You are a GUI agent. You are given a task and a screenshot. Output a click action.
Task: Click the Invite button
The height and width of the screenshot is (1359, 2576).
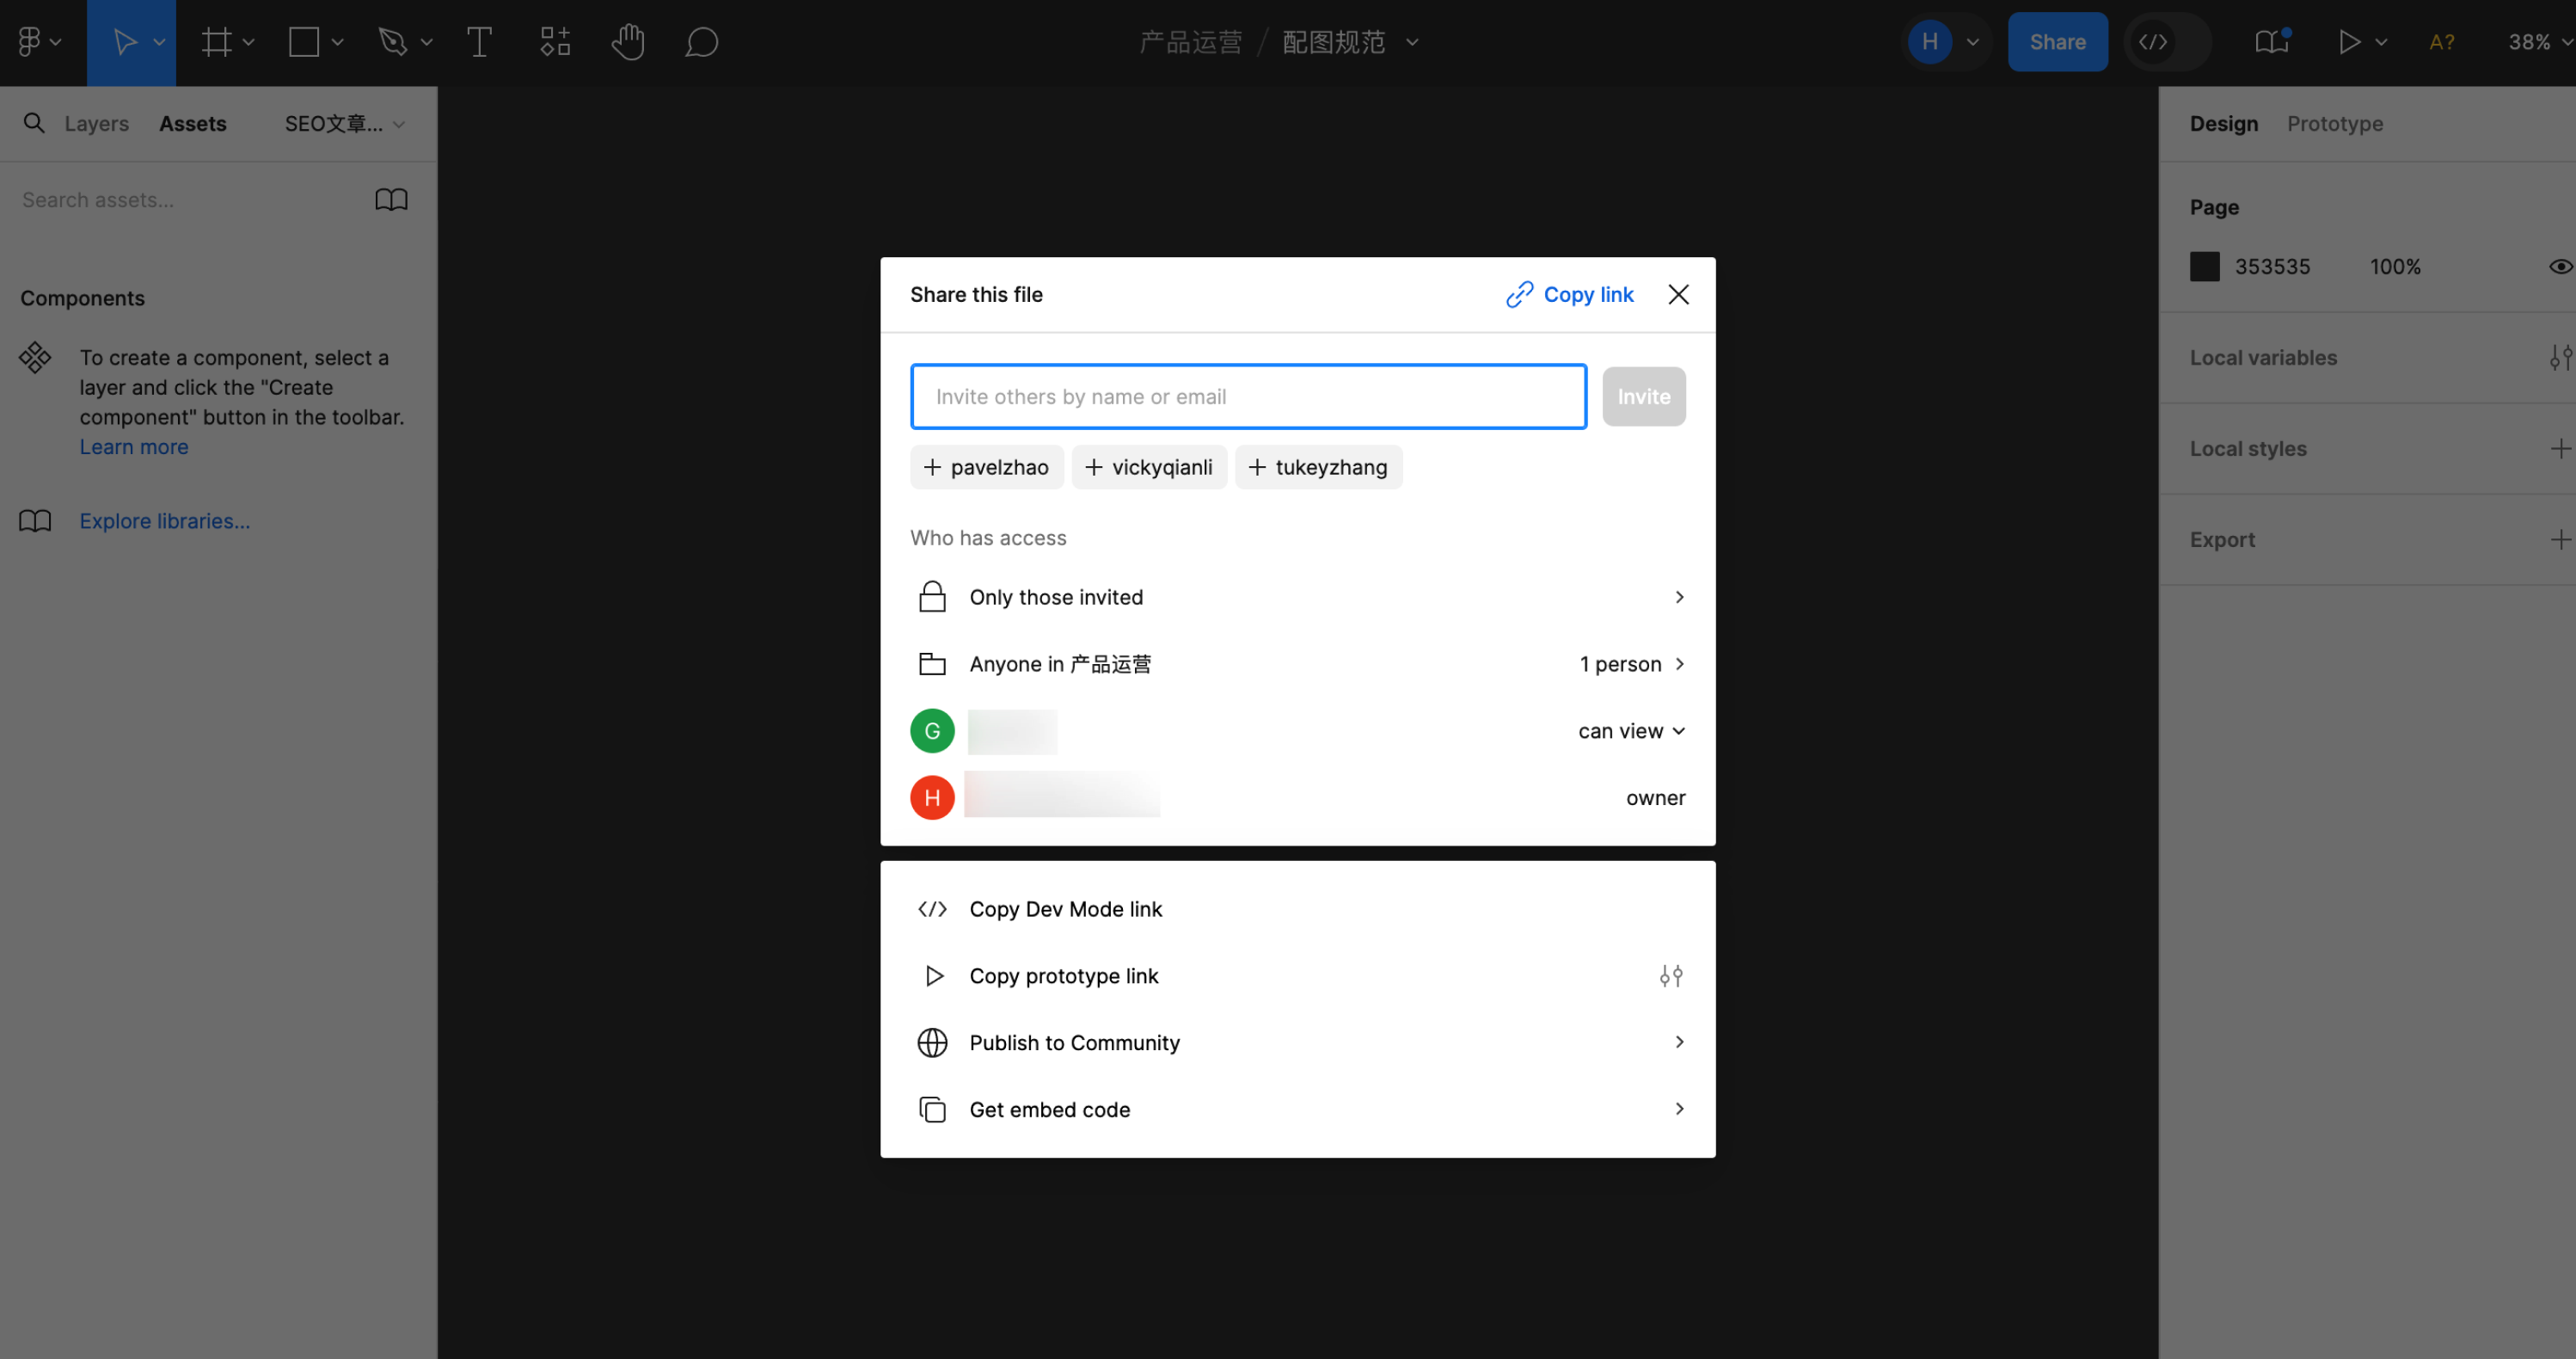1643,396
